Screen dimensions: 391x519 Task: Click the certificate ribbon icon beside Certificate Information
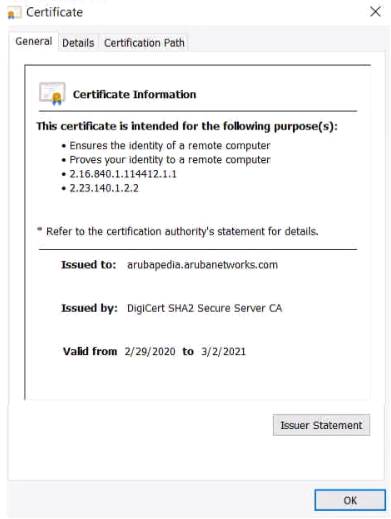click(x=52, y=93)
